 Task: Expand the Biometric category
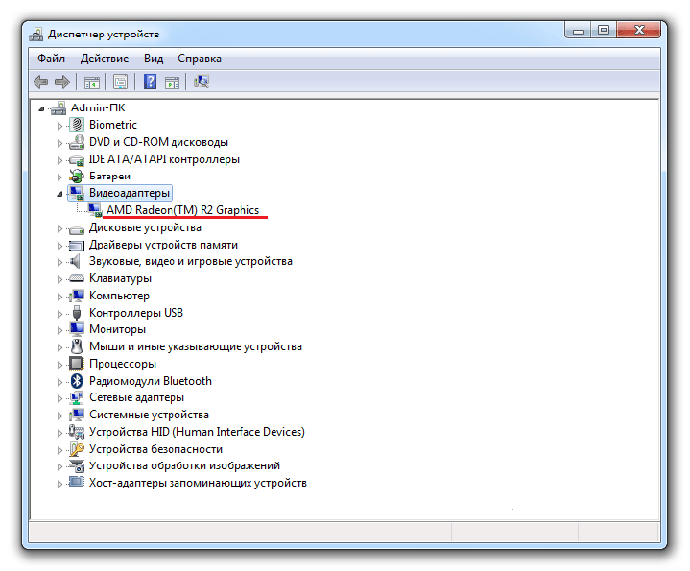pos(60,125)
